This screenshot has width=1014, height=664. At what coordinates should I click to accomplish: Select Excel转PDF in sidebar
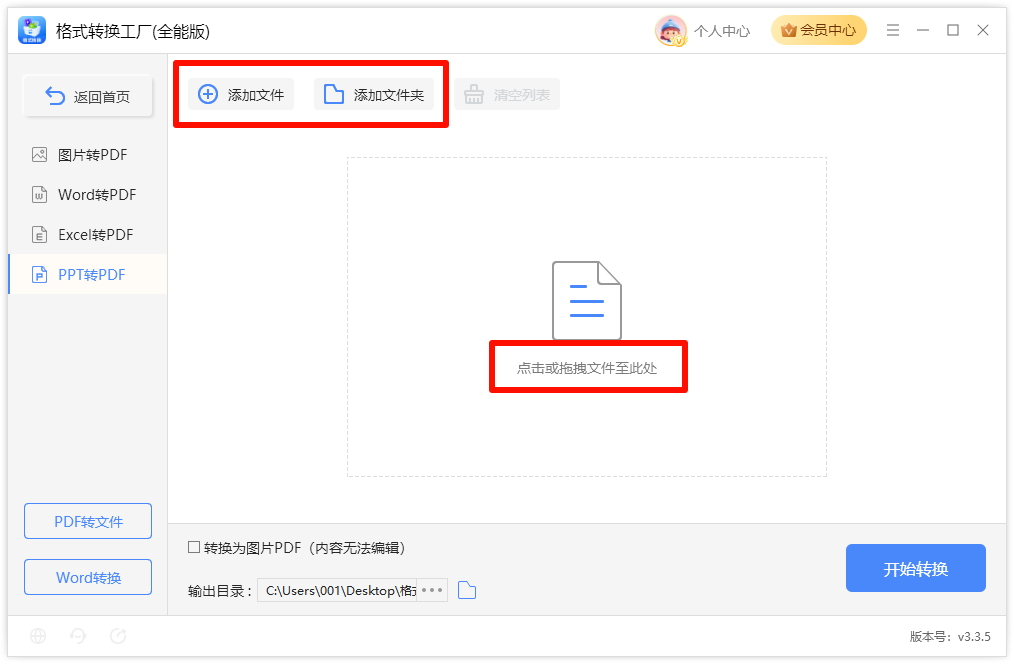pyautogui.click(x=87, y=235)
